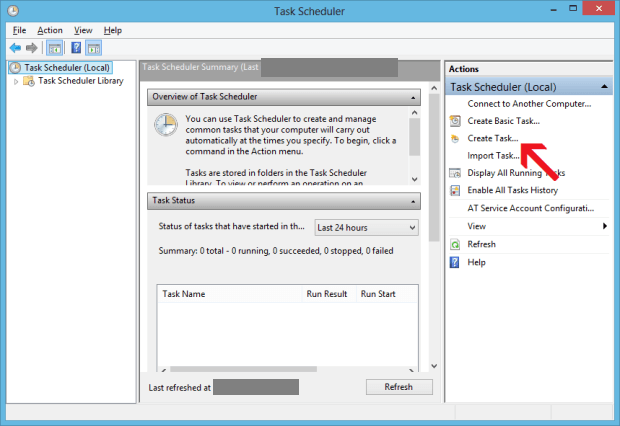620x426 pixels.
Task: Click the summary pane scrollbar down arrow
Action: pos(434,366)
